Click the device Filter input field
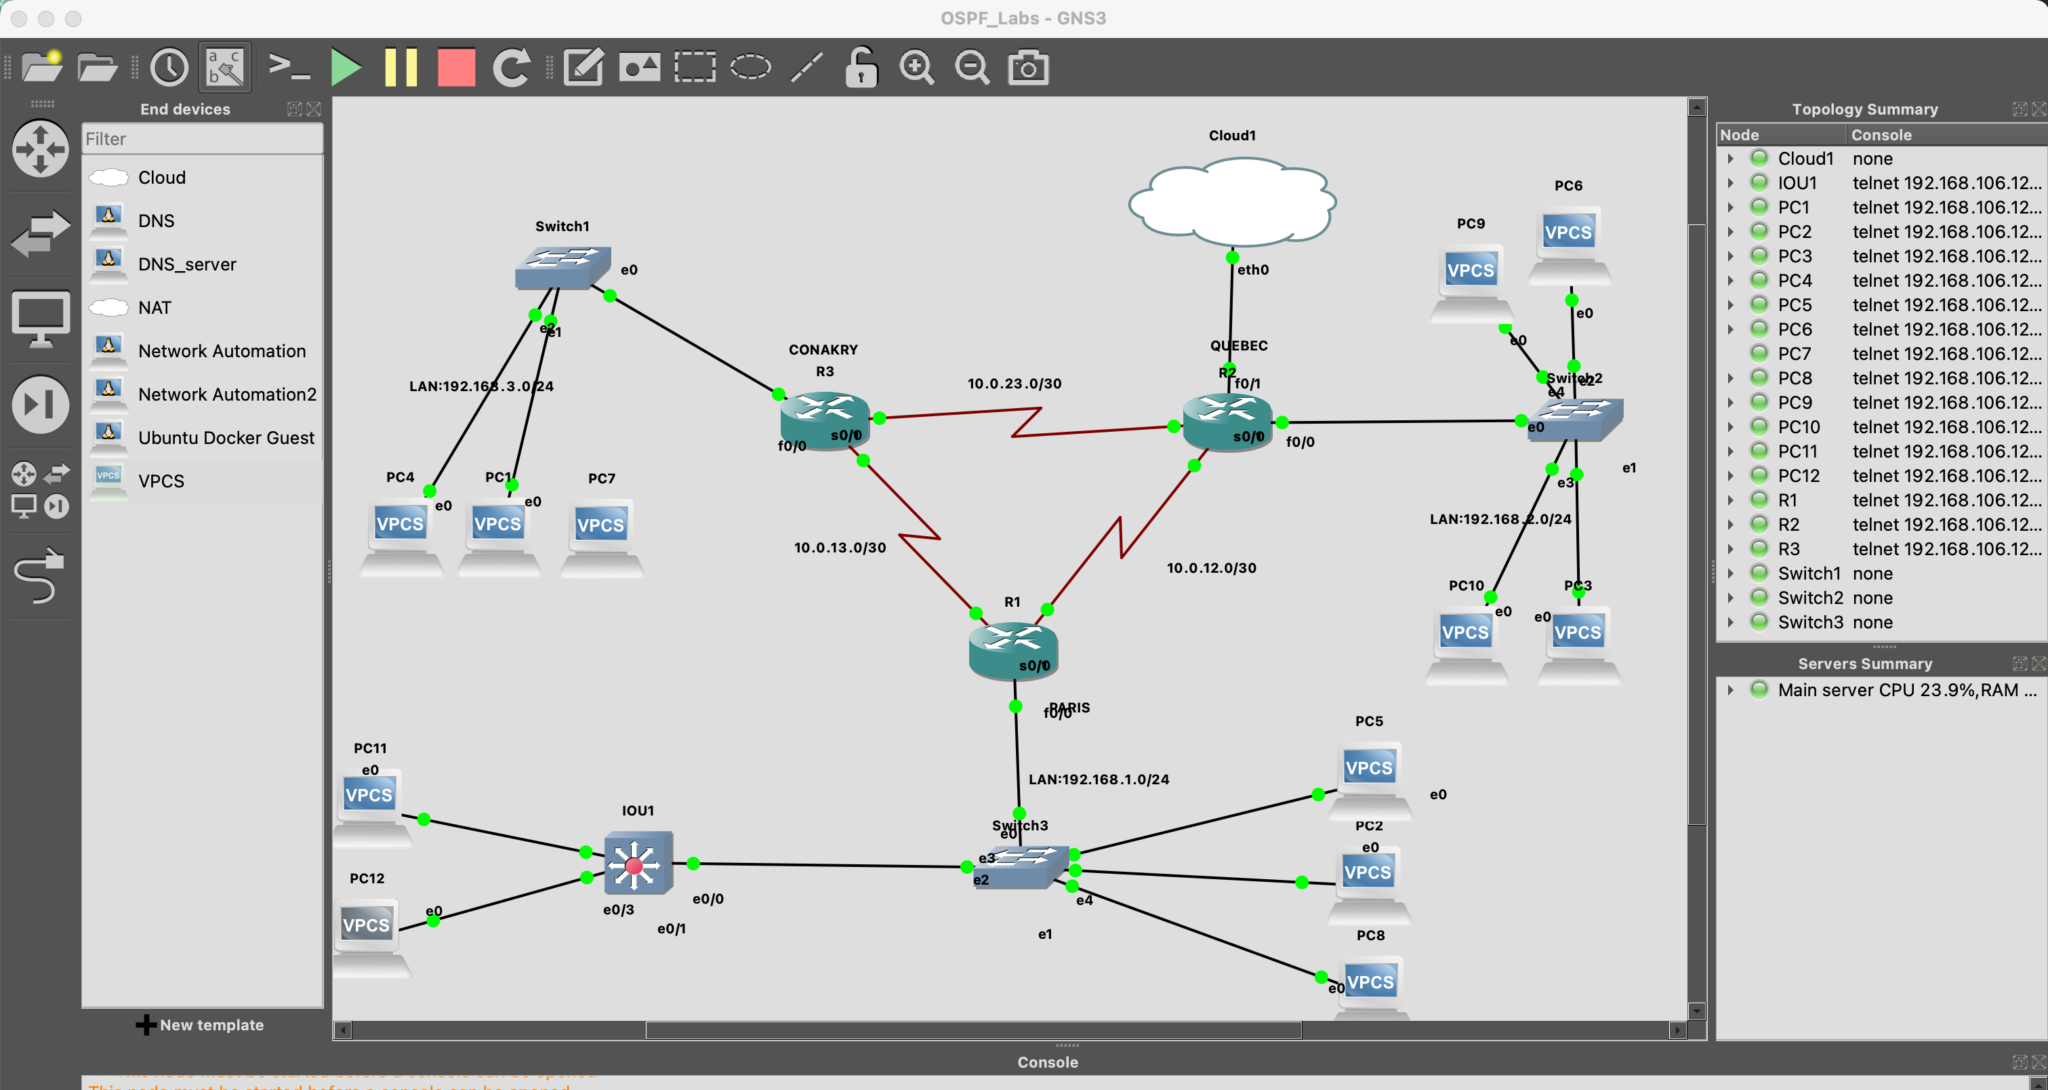2048x1090 pixels. [x=202, y=139]
